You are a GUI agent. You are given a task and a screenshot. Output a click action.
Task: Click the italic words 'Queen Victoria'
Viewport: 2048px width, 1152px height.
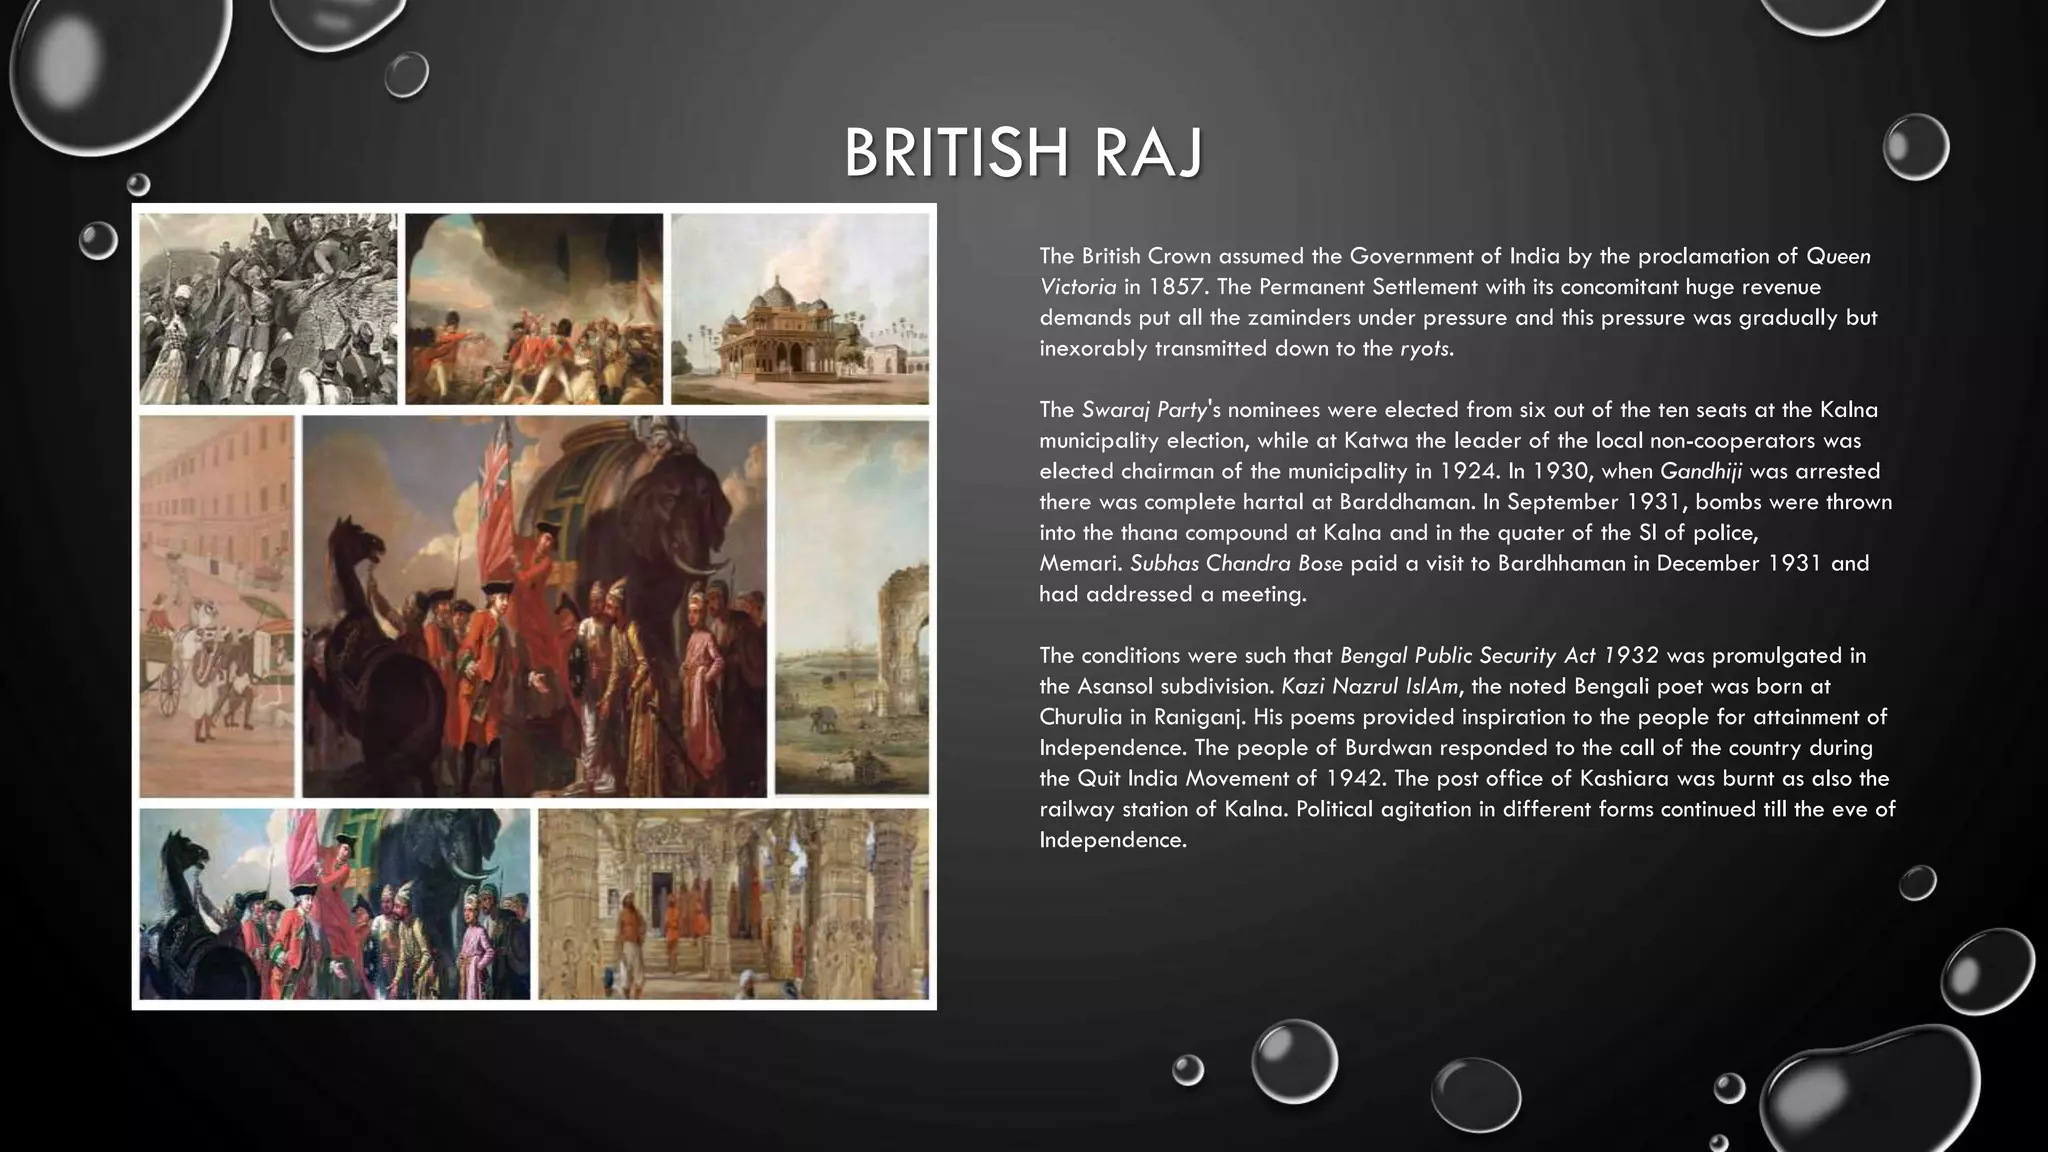point(1455,271)
